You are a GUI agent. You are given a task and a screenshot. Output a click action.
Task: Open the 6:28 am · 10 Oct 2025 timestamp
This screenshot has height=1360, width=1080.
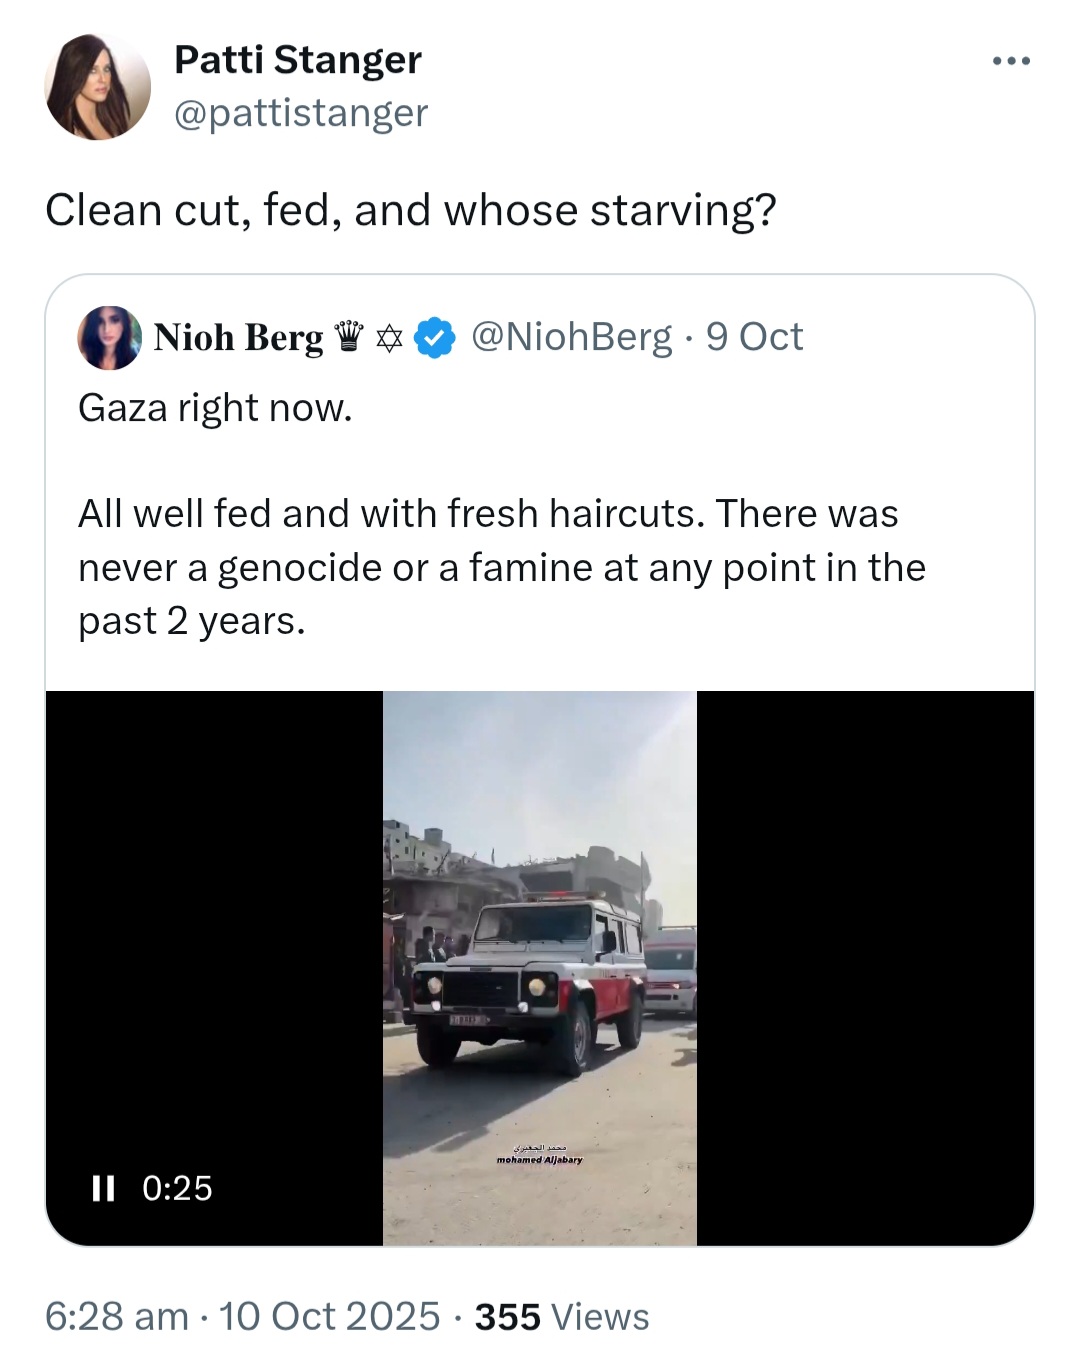(243, 1317)
